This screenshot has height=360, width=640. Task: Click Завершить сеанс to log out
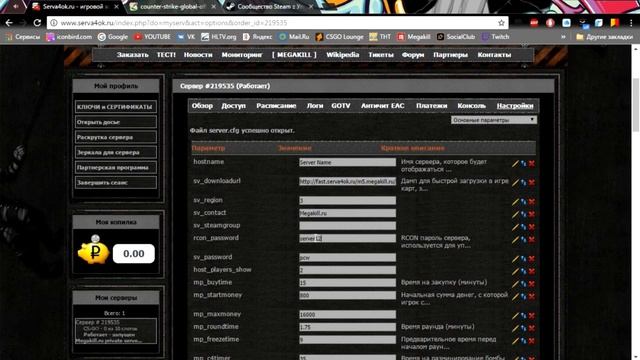coord(116,182)
